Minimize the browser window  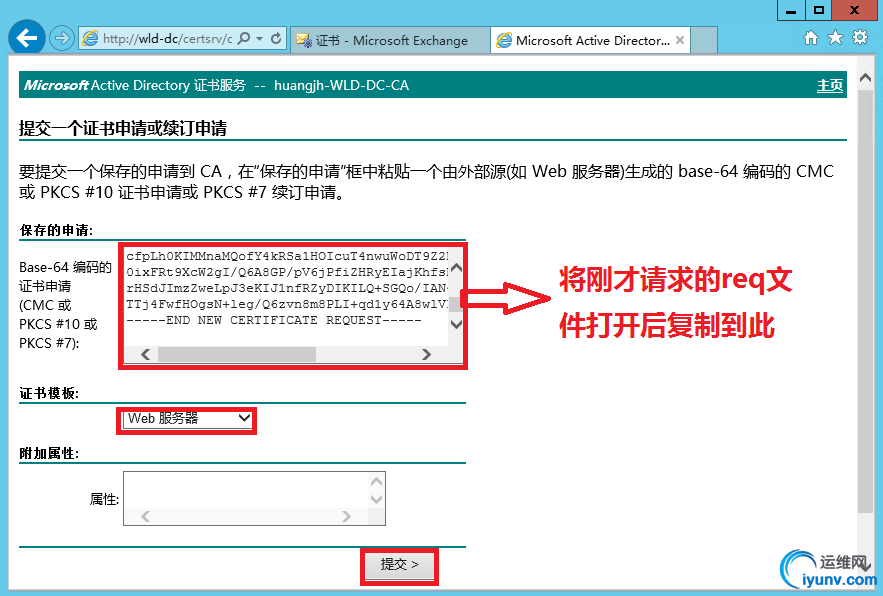pyautogui.click(x=791, y=10)
